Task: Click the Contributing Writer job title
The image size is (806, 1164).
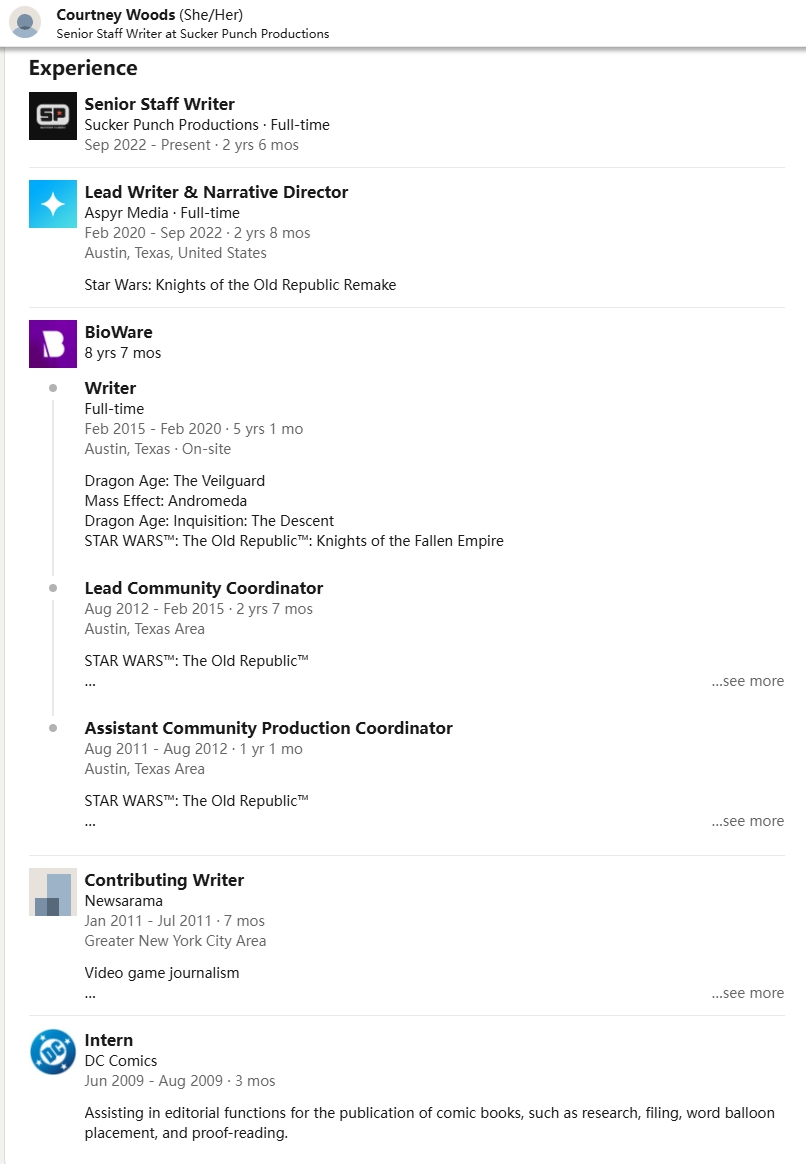Action: (164, 880)
